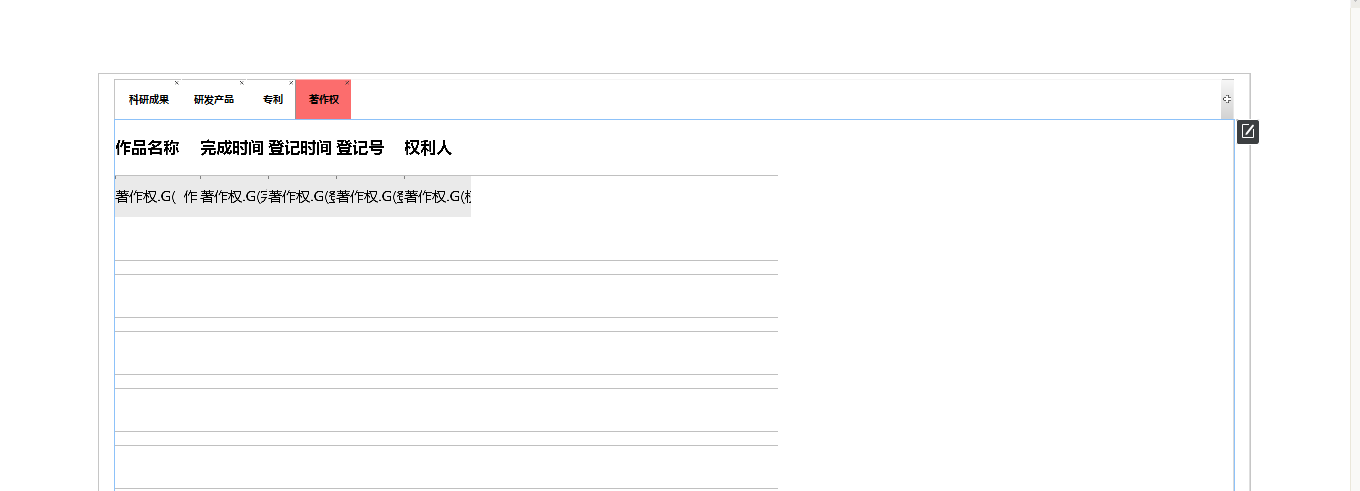Viewport: 1360px width, 491px height.
Task: Switch to the 科研成果 tab
Action: (148, 100)
